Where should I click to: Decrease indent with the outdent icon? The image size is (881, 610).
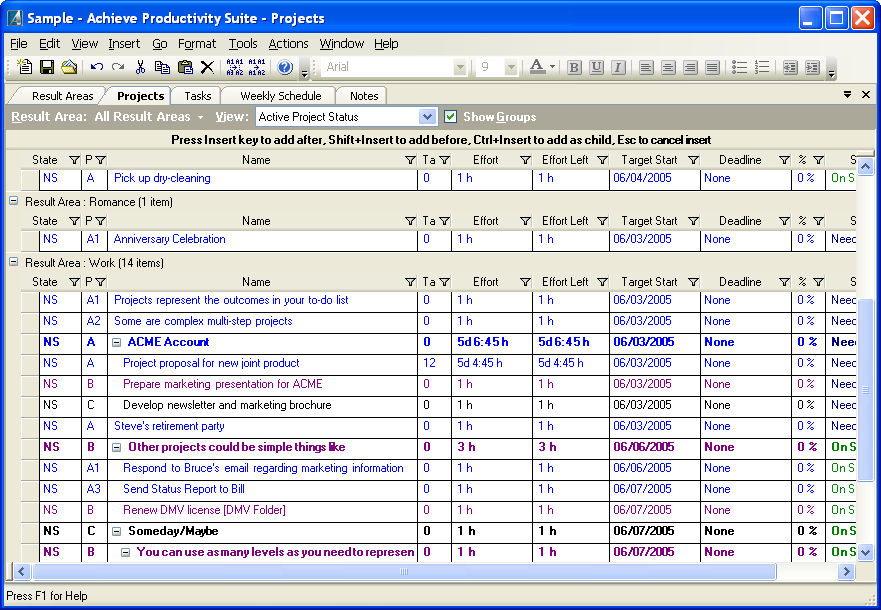click(x=790, y=67)
